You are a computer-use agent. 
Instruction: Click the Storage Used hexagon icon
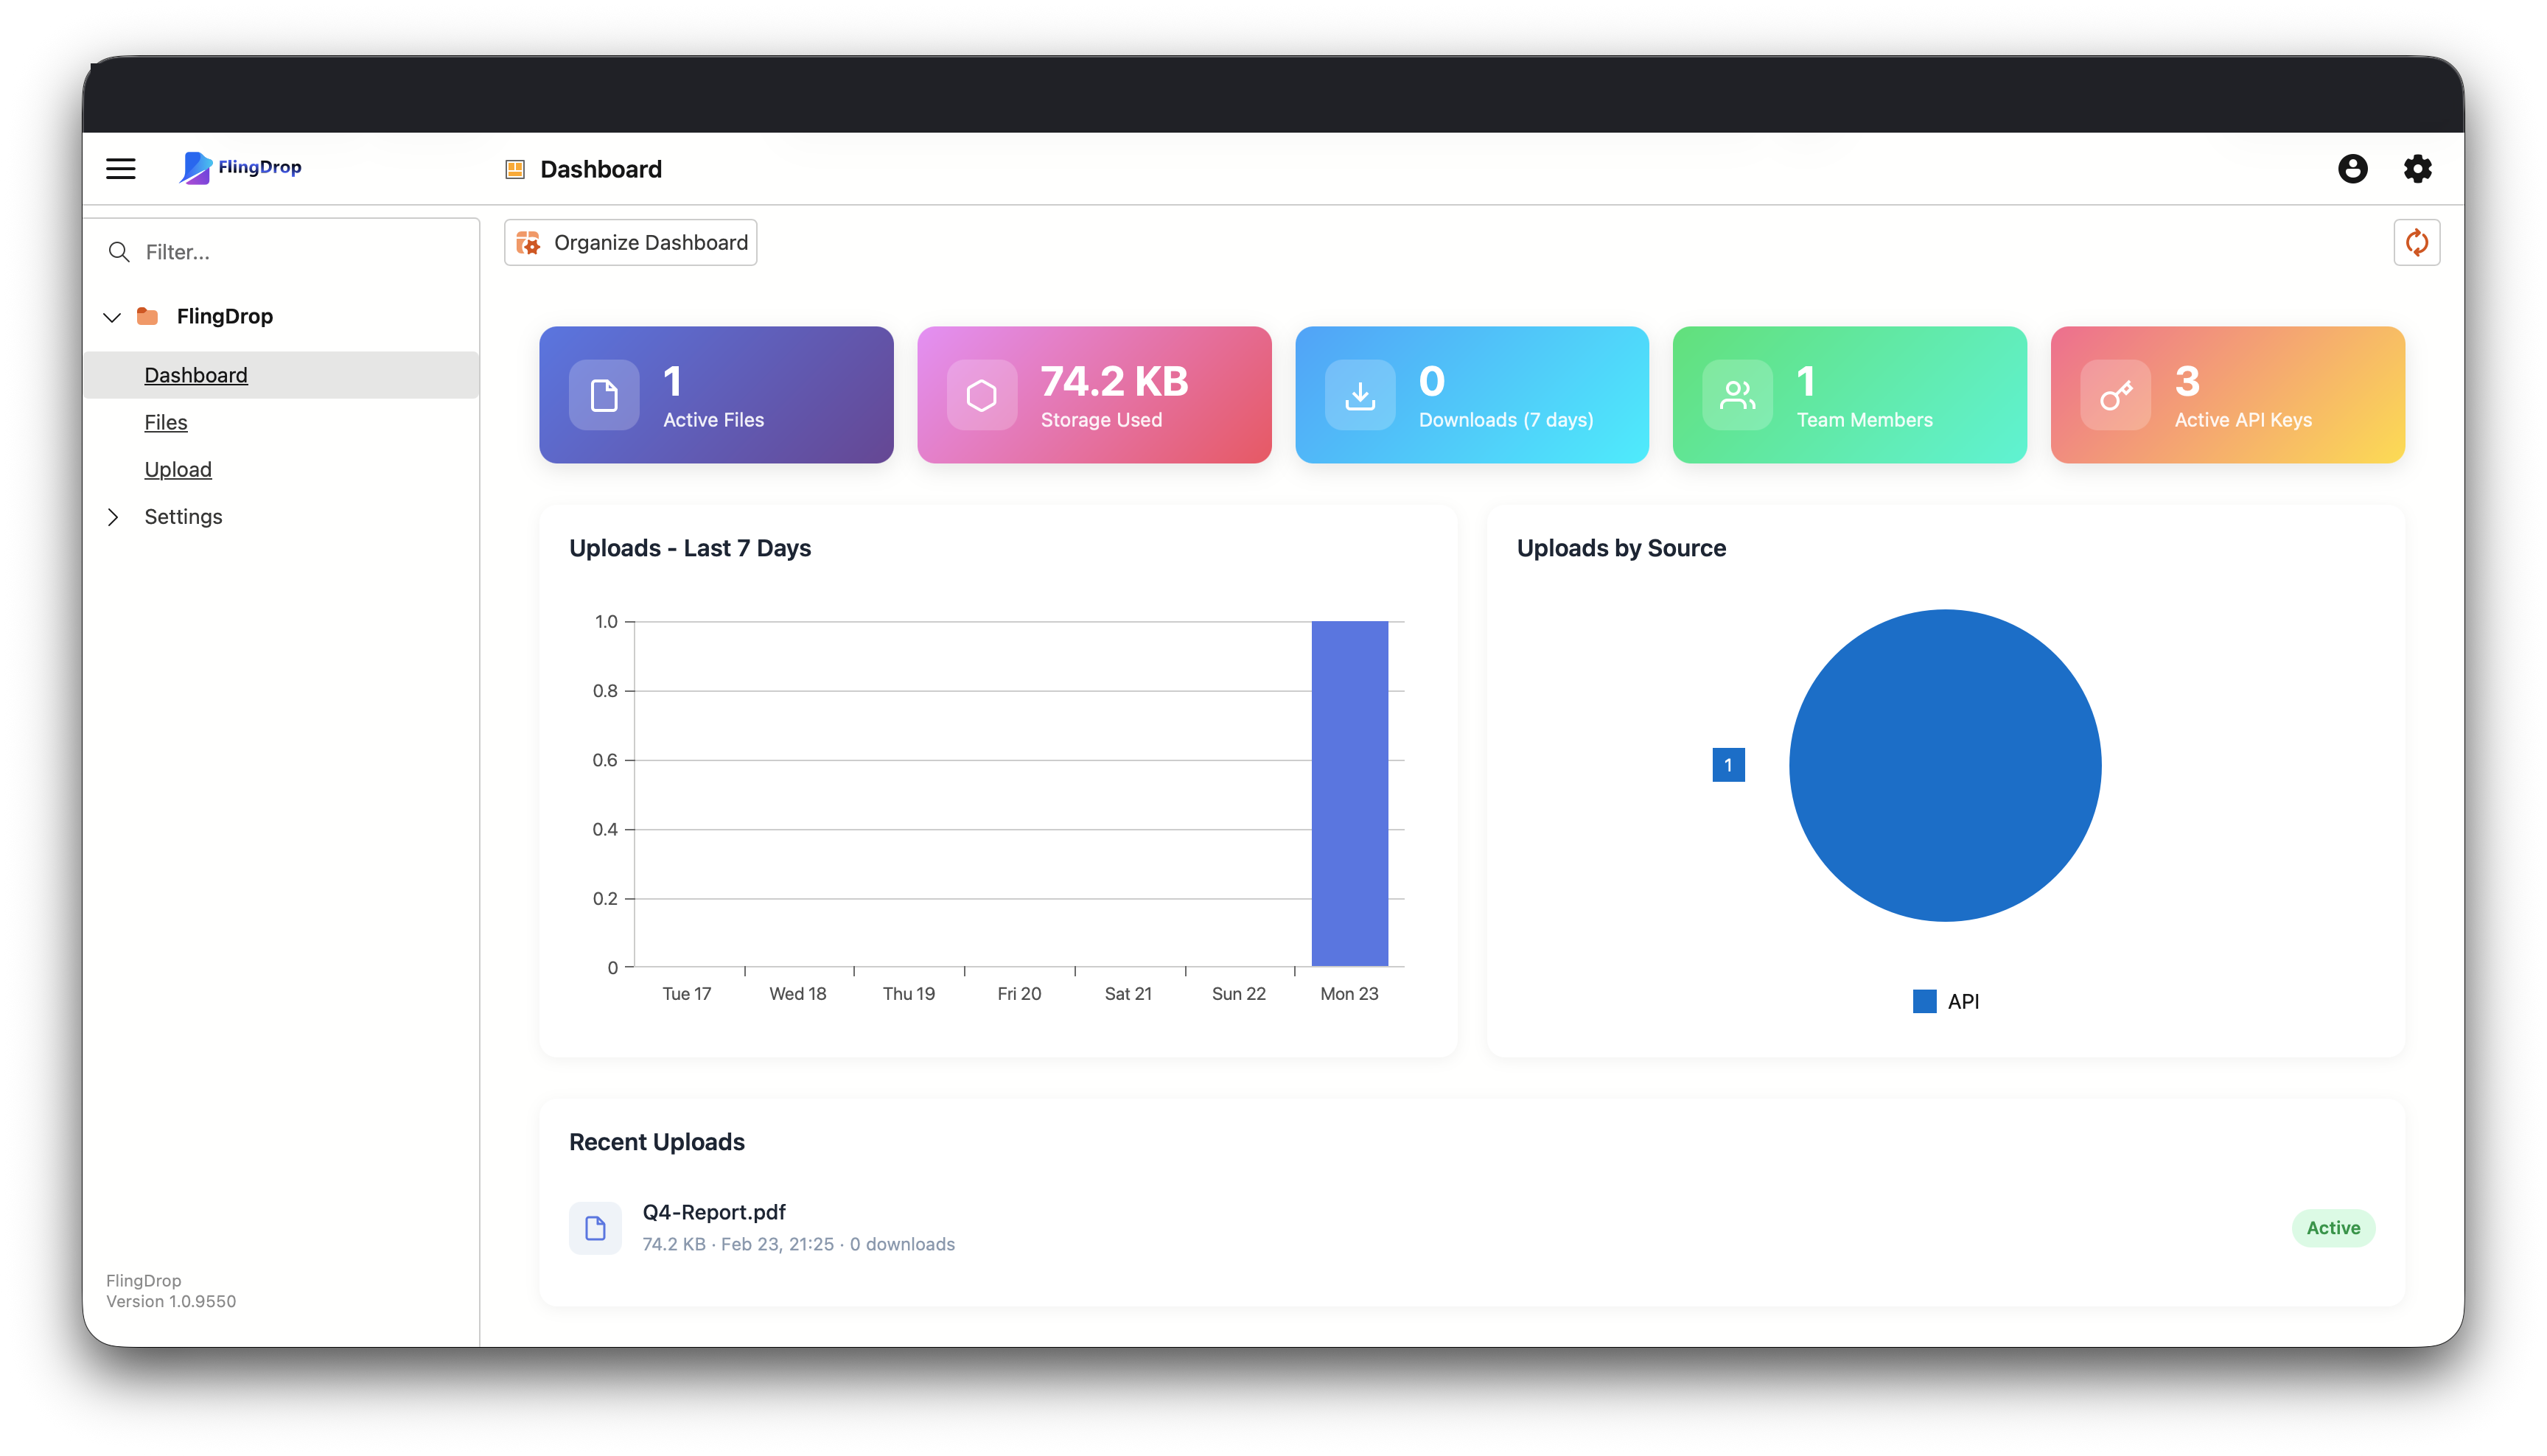(981, 394)
